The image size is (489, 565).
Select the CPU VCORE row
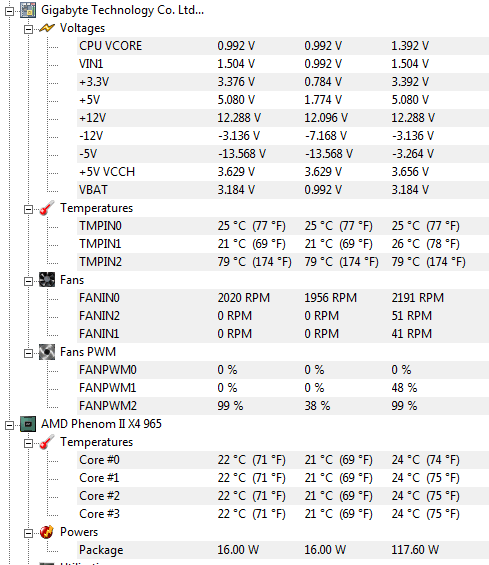[x=283, y=46]
